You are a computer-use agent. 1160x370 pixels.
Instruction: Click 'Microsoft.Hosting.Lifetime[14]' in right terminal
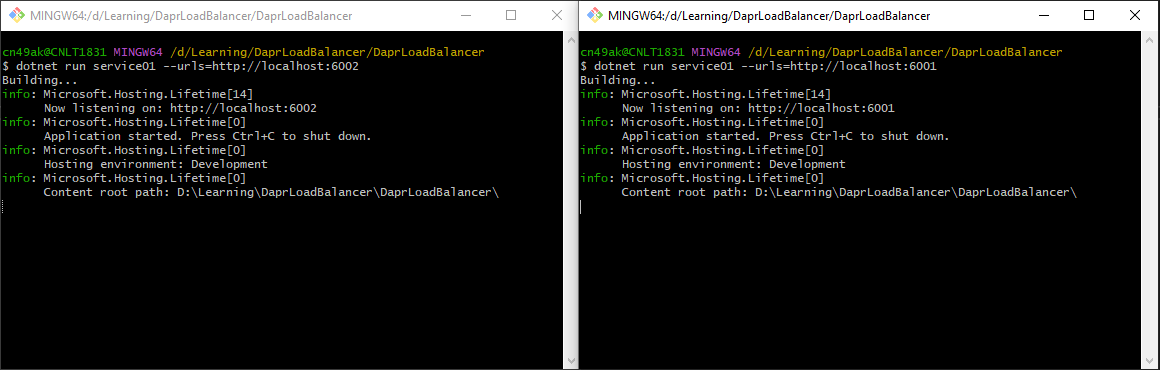click(x=726, y=94)
